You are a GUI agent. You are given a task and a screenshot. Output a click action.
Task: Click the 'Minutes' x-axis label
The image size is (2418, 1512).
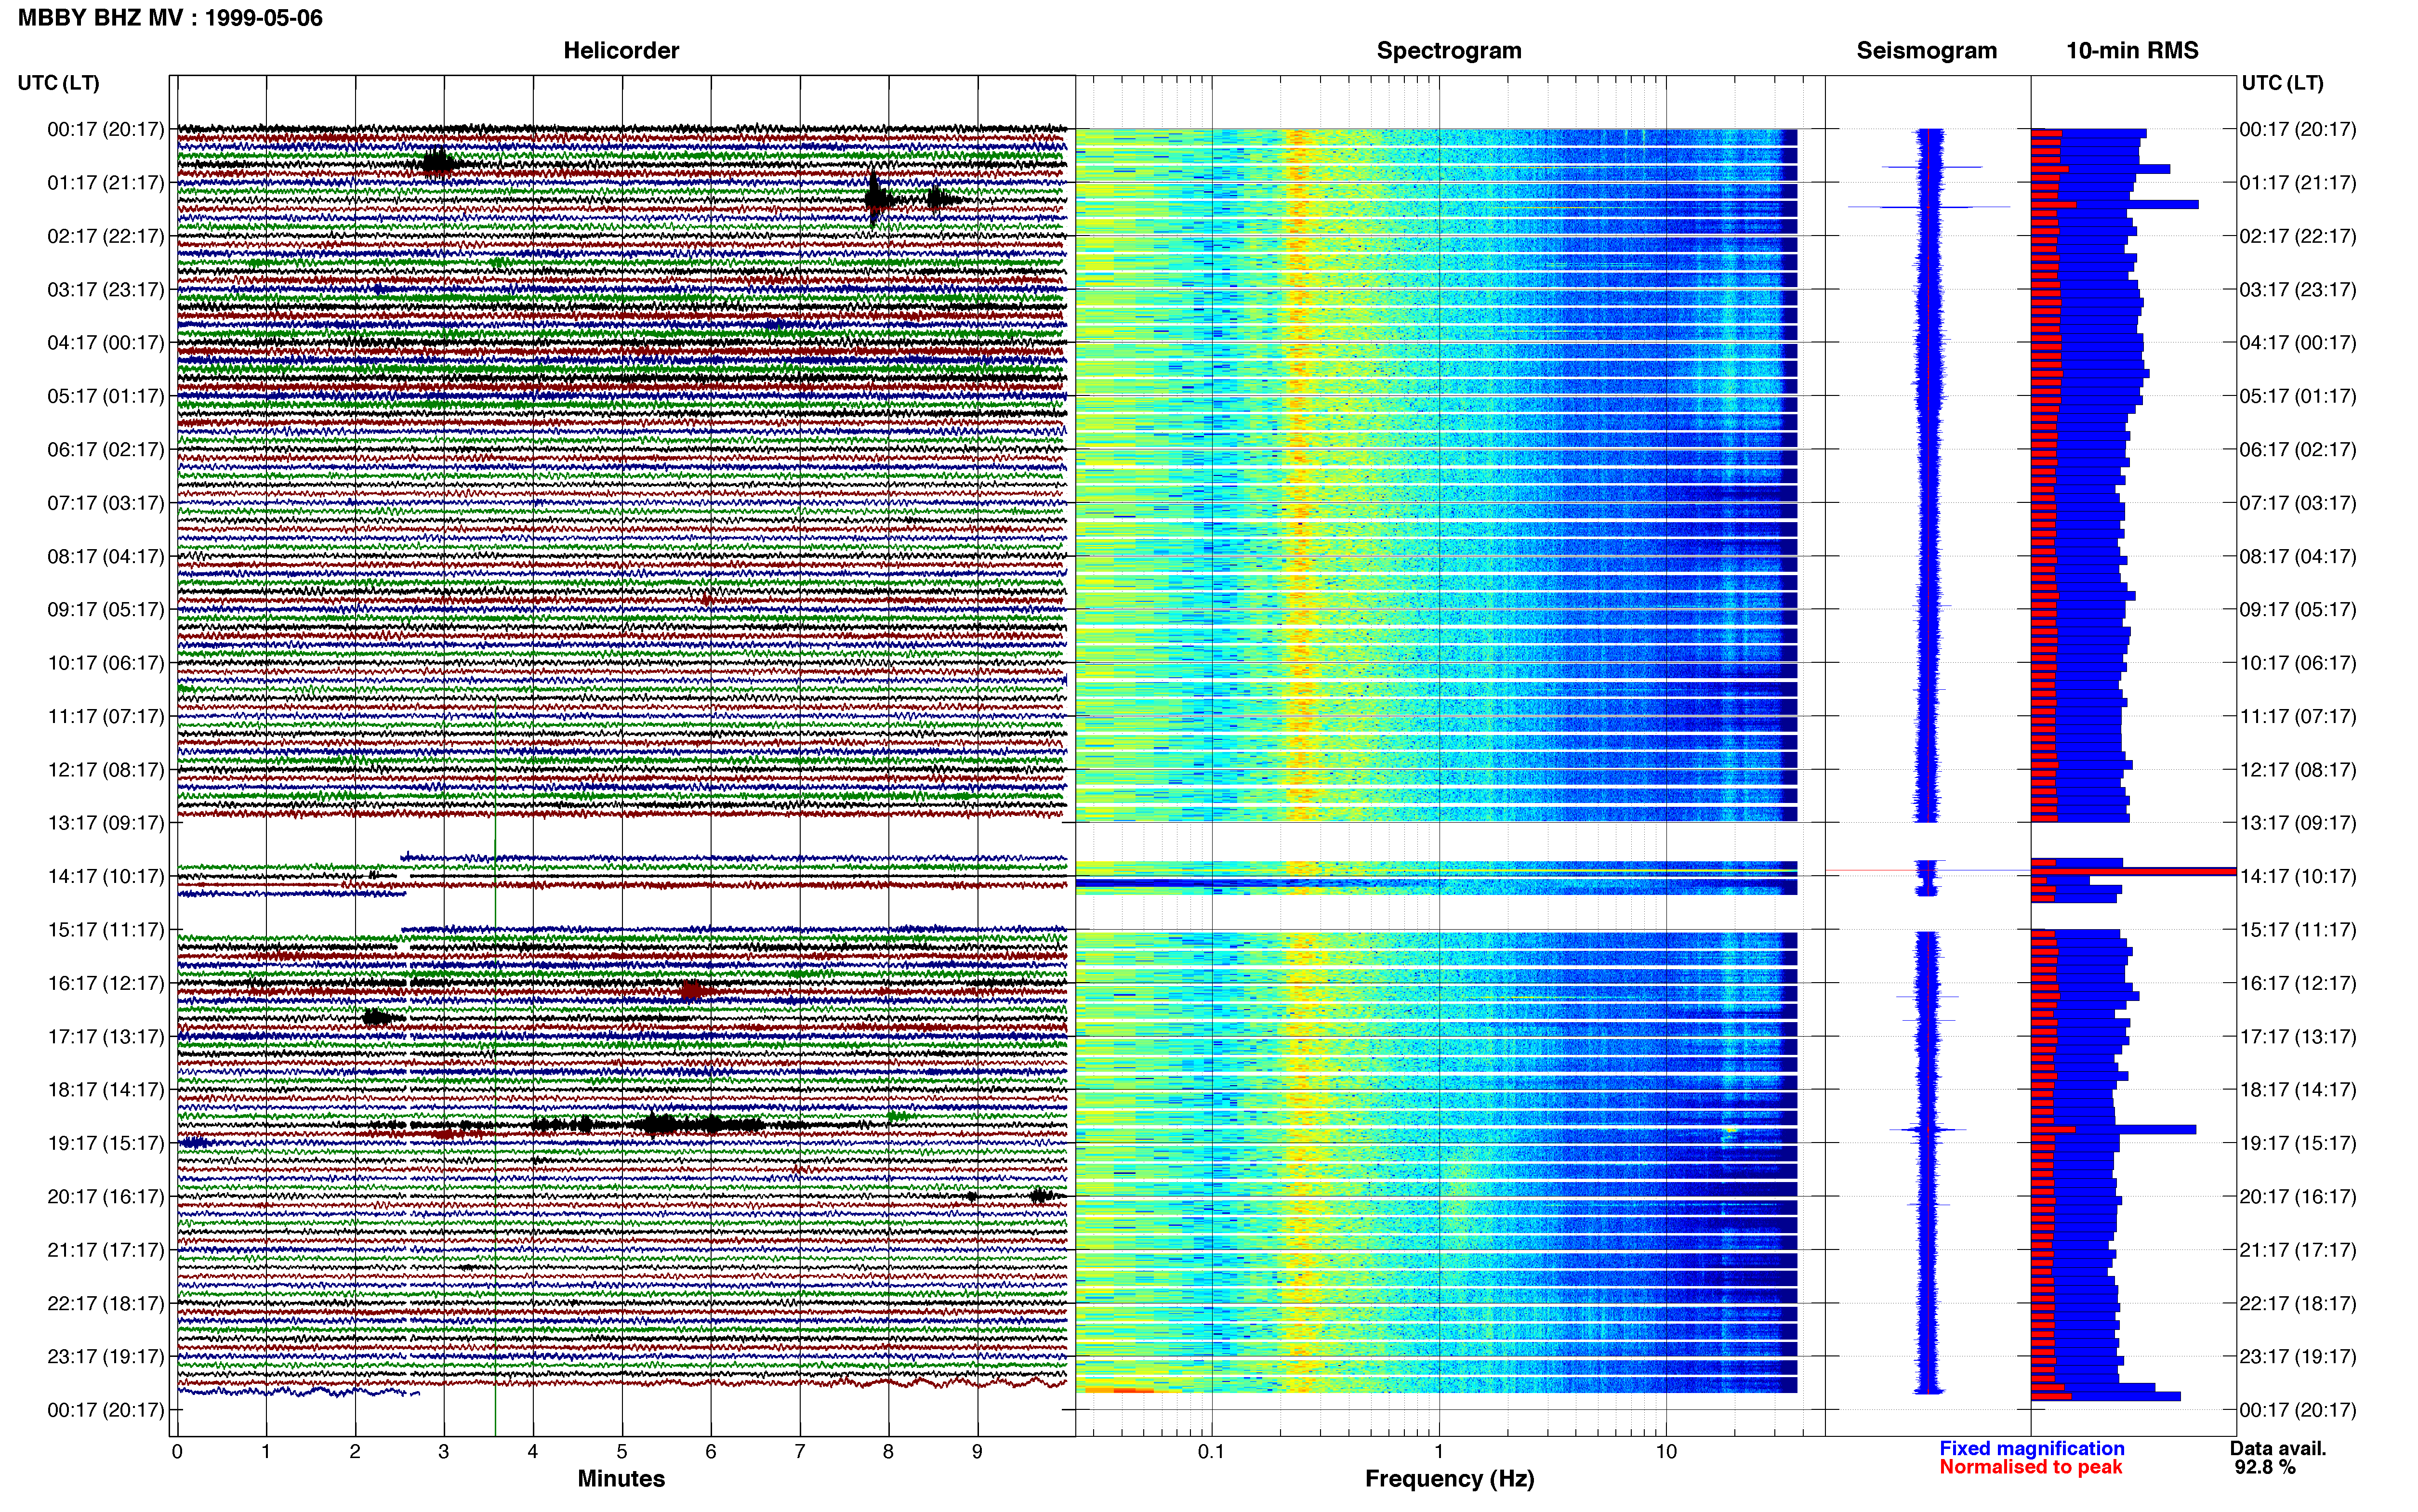click(x=621, y=1478)
